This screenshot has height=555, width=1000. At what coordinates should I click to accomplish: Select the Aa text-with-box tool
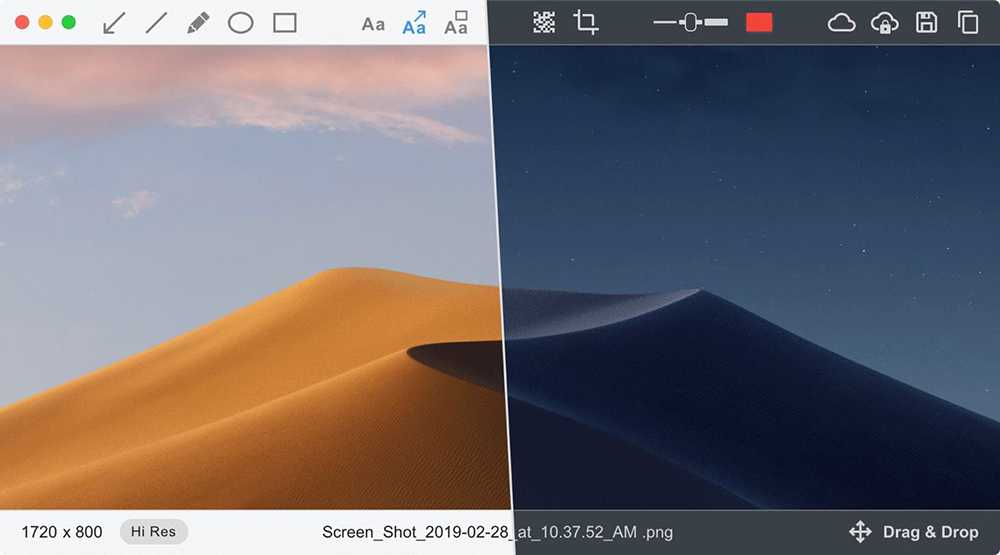point(456,23)
